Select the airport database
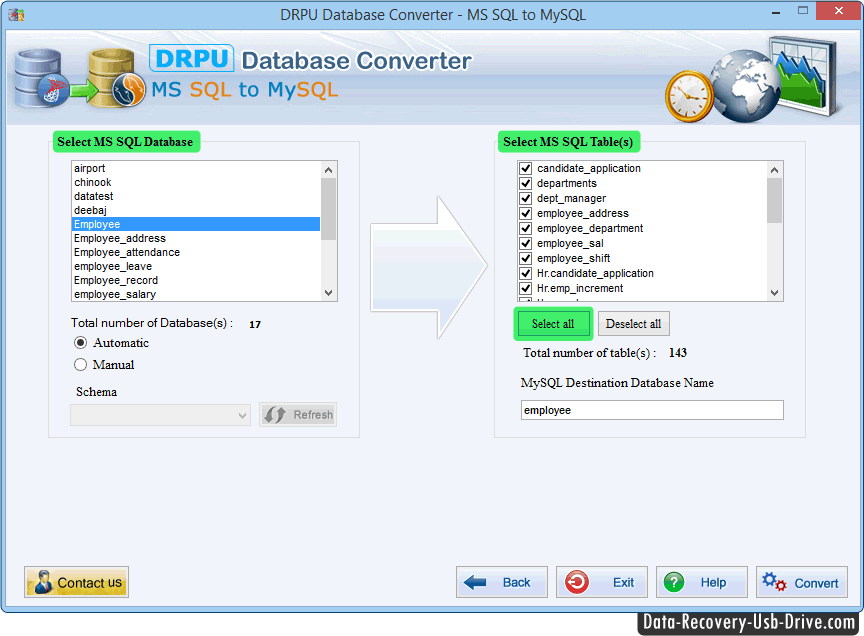Image resolution: width=864 pixels, height=636 pixels. 196,168
